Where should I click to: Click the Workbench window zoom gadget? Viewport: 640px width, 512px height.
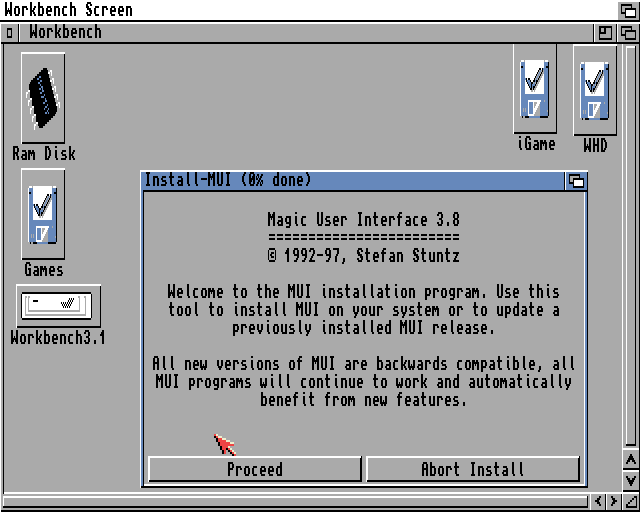click(x=606, y=32)
